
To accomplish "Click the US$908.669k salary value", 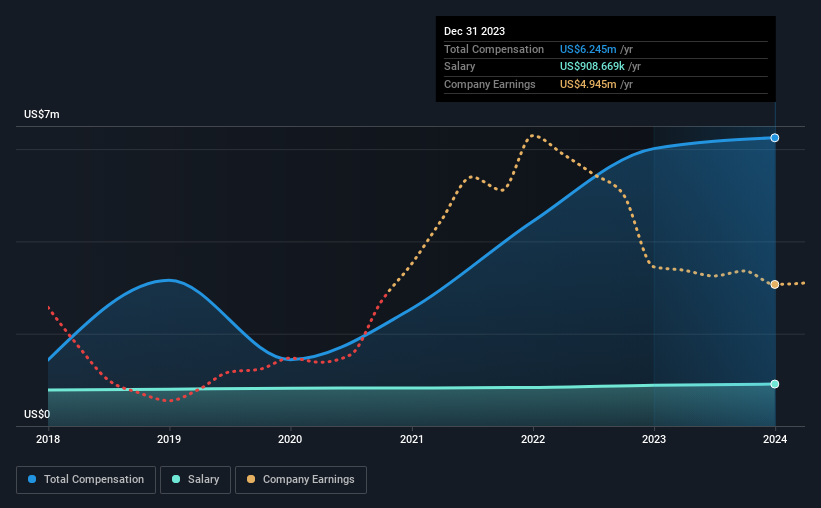I will 592,67.
